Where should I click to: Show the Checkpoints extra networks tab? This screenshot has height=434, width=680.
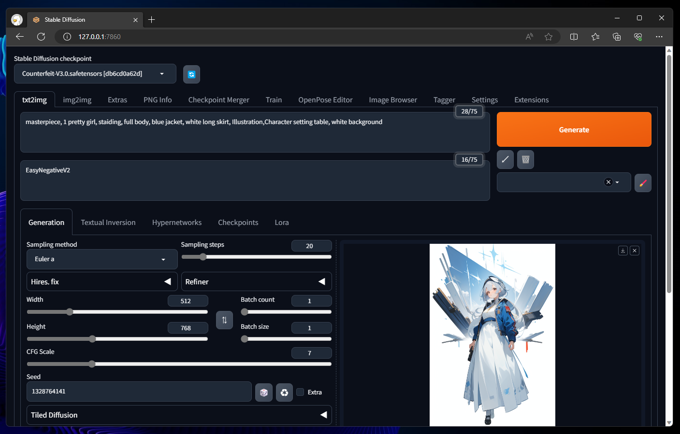tap(238, 222)
